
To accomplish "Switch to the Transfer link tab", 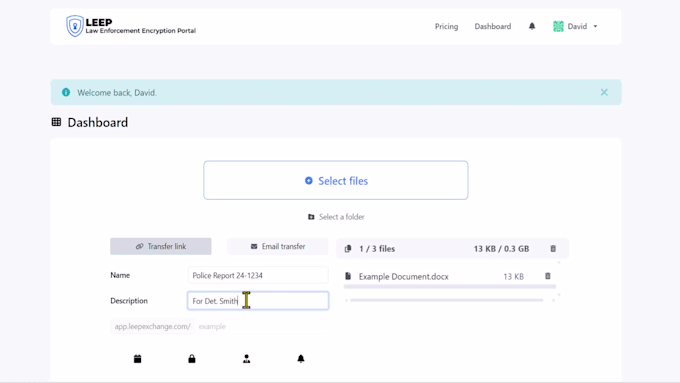I will 160,246.
